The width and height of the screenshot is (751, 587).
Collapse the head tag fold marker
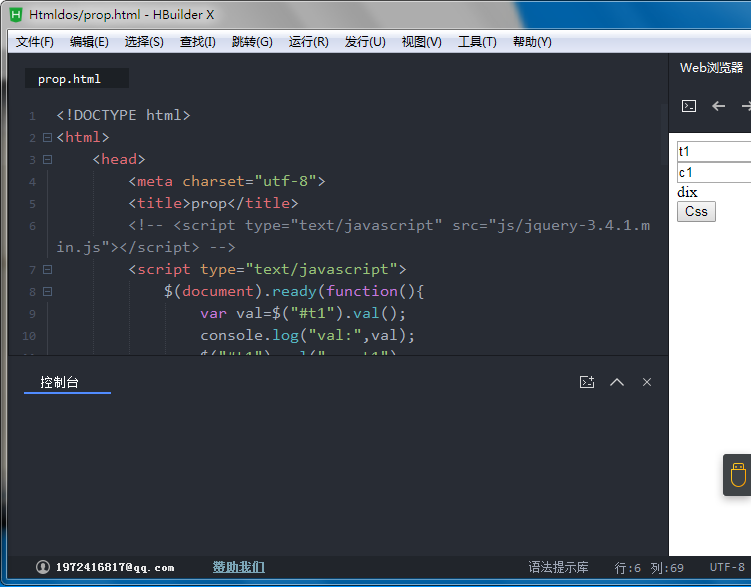tap(47, 159)
